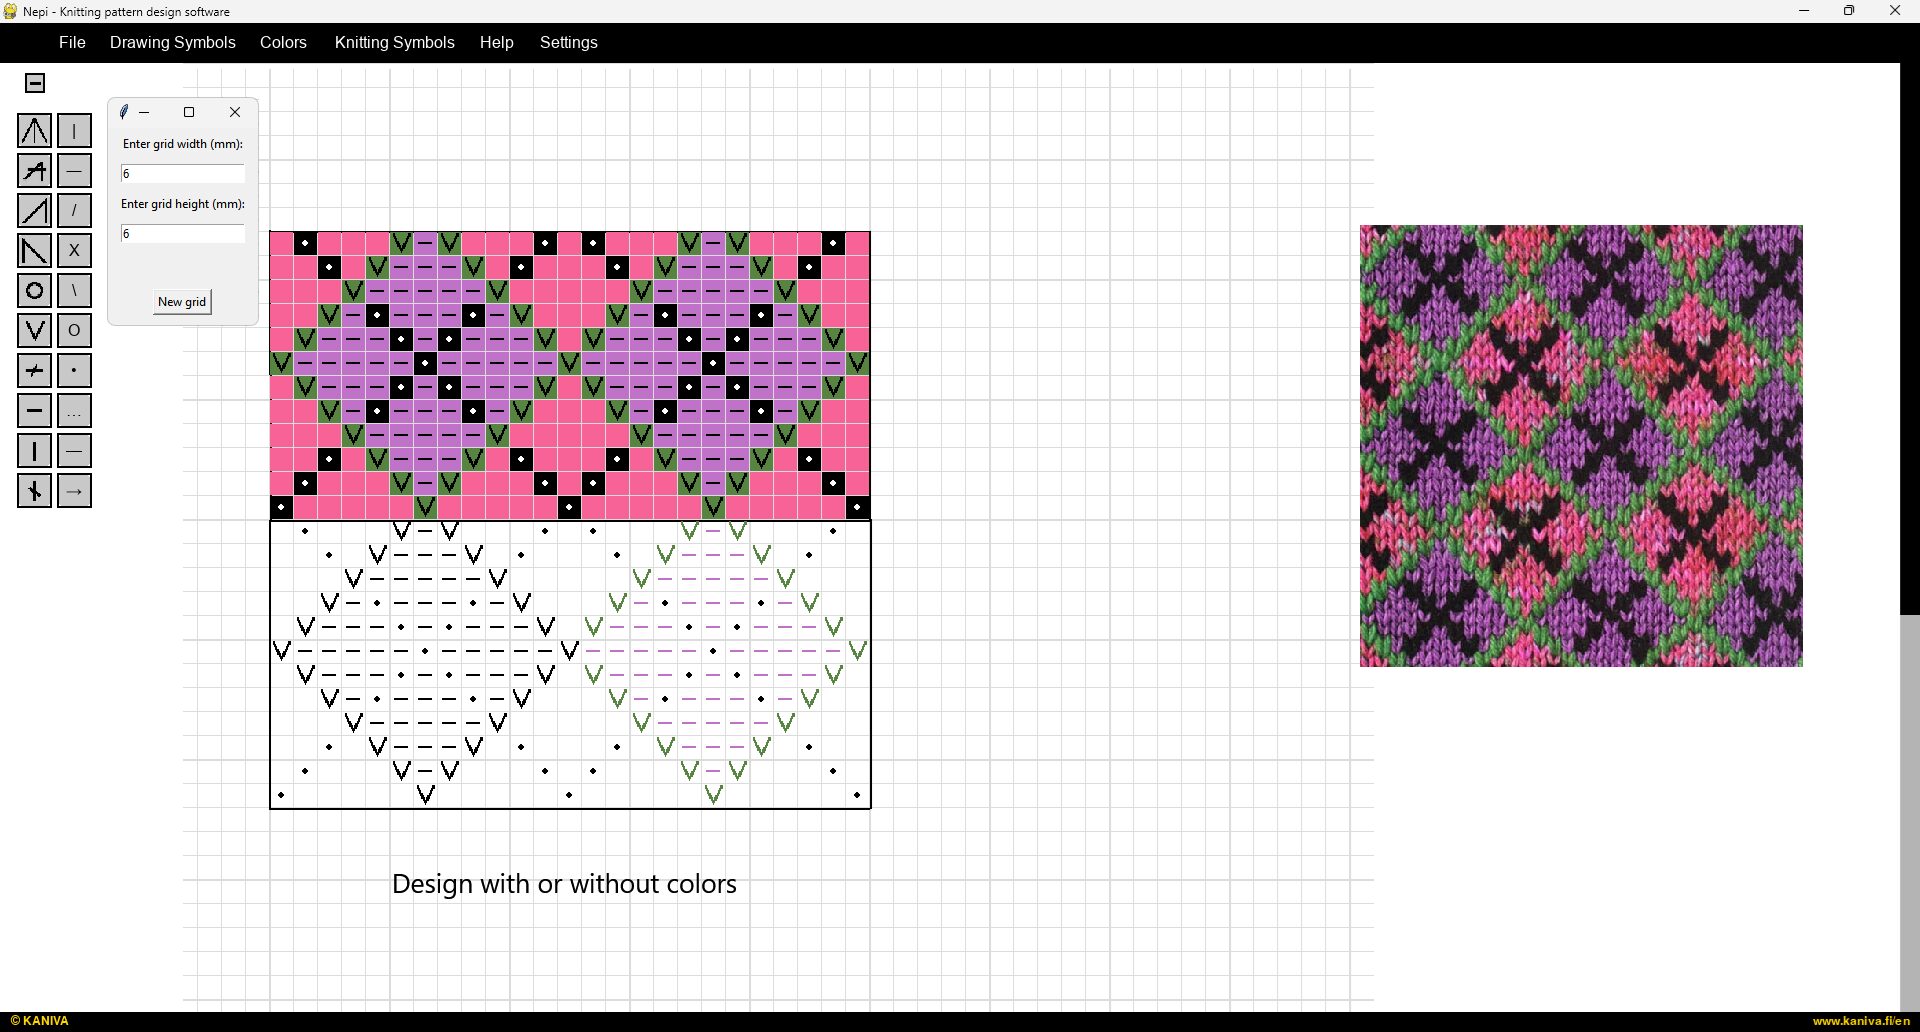Open the Drawing Symbols menu
Image resolution: width=1920 pixels, height=1032 pixels.
point(172,43)
